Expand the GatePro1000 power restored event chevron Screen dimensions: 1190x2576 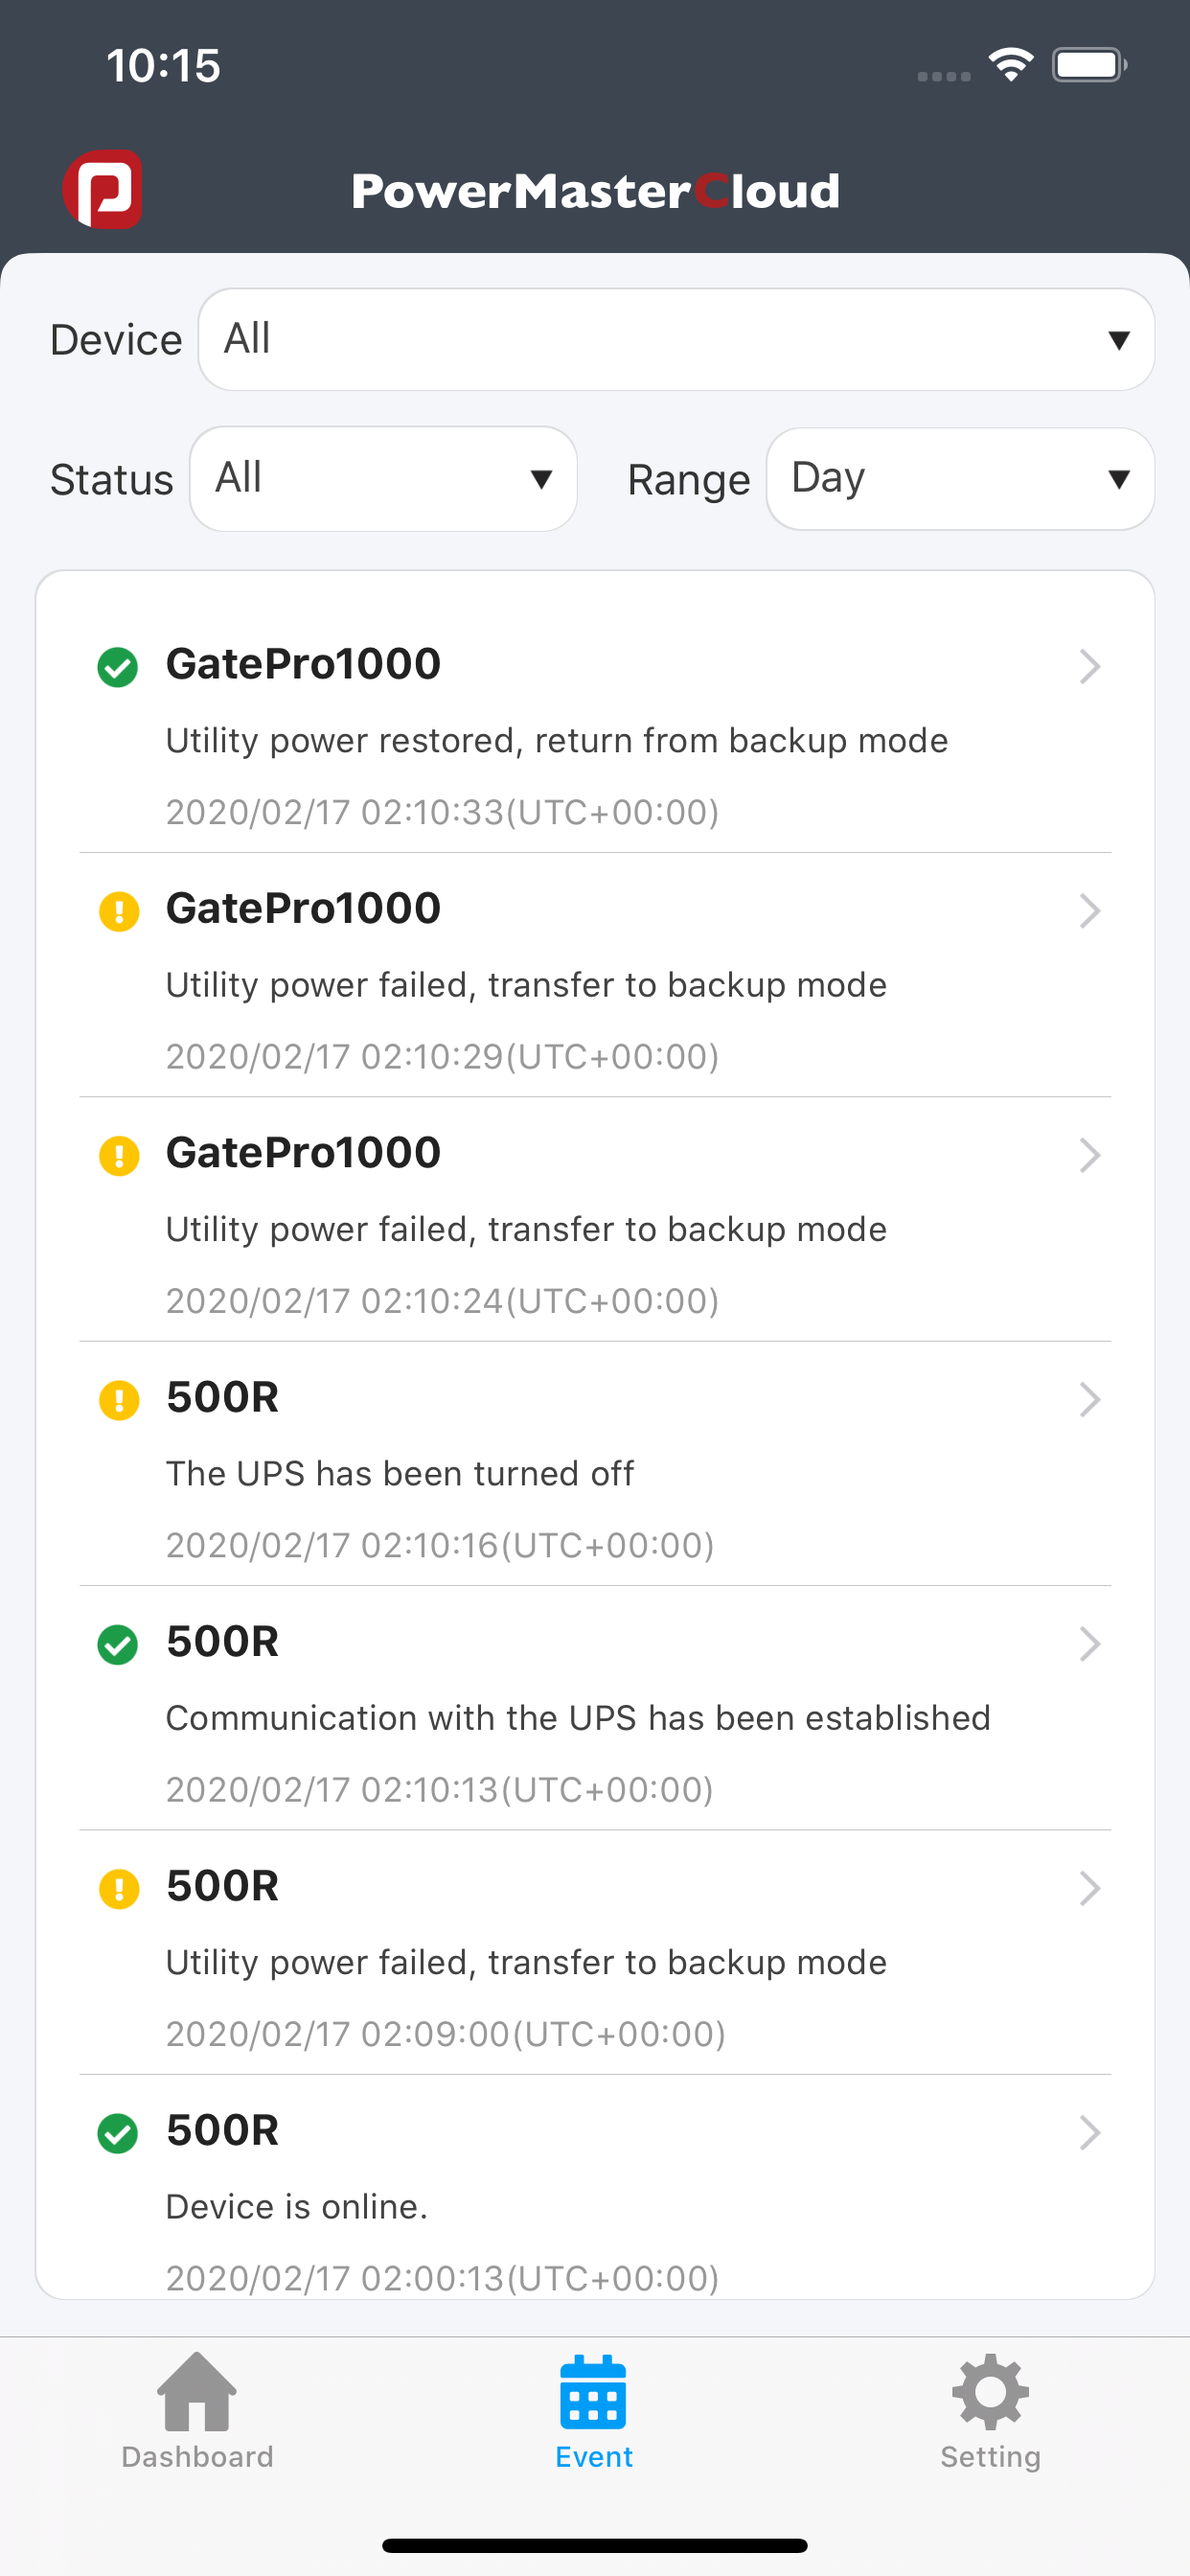[1090, 666]
